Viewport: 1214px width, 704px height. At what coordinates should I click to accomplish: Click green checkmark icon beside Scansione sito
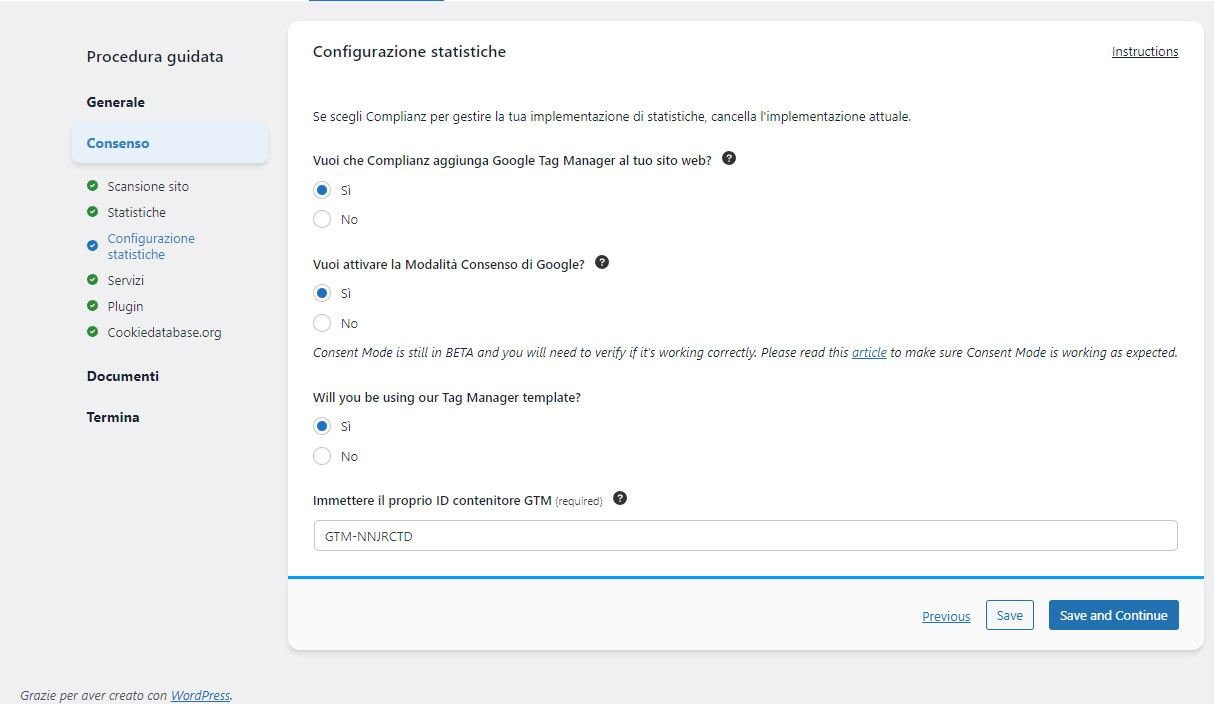pyautogui.click(x=93, y=186)
